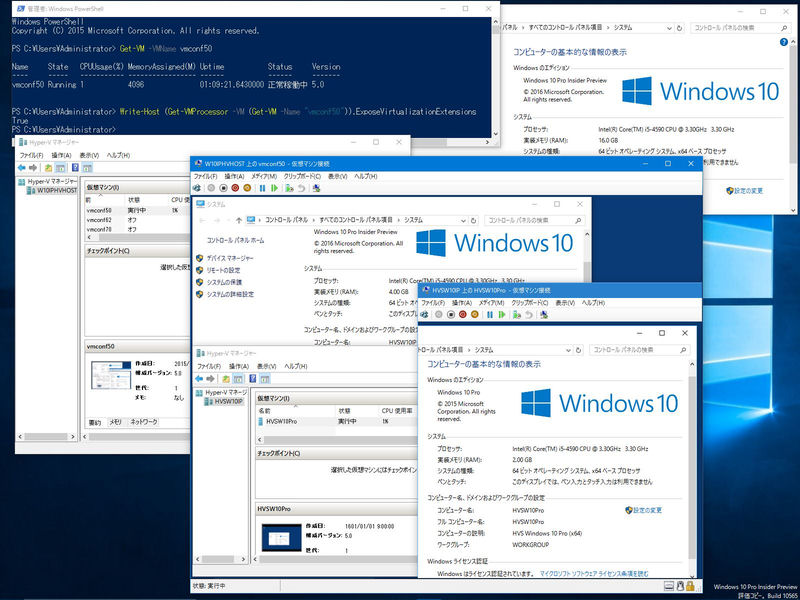
Task: Click Back arrow in host Hyper-V Manager toolbar
Action: 21,168
